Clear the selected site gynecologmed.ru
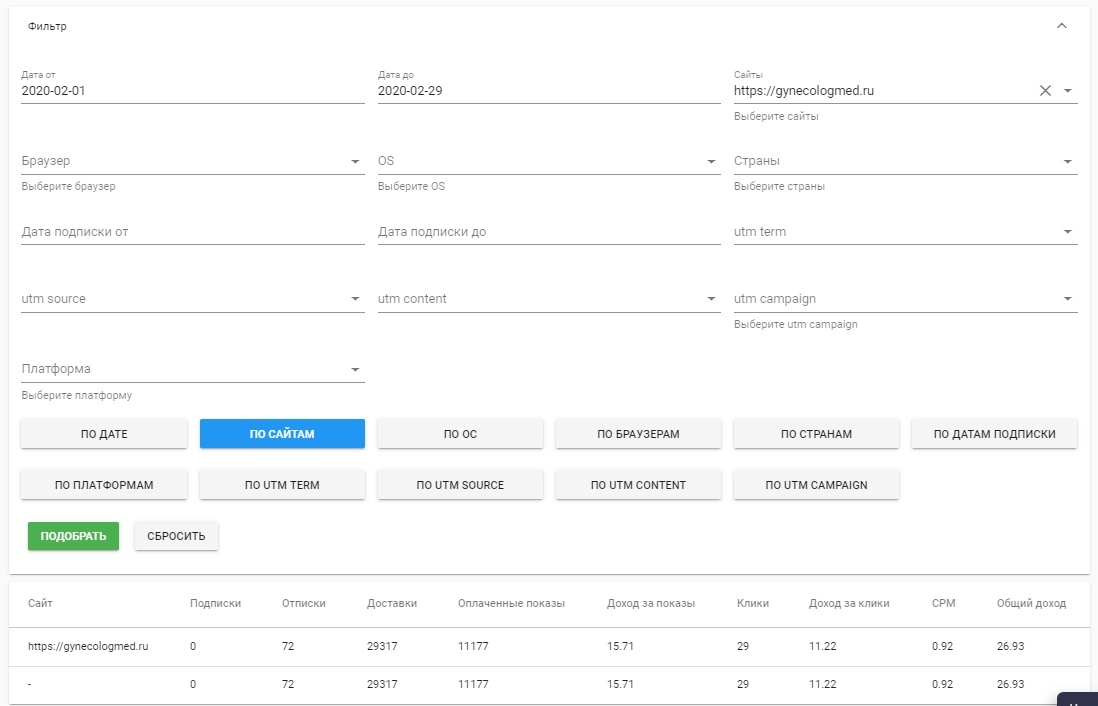The image size is (1098, 706). pos(1045,91)
